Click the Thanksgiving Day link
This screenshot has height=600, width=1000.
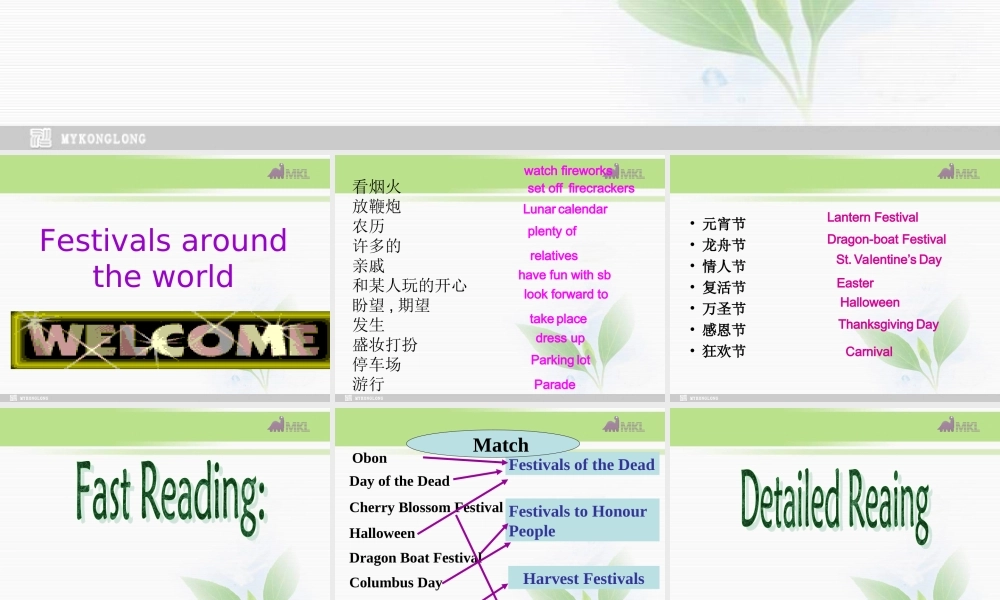click(x=888, y=324)
